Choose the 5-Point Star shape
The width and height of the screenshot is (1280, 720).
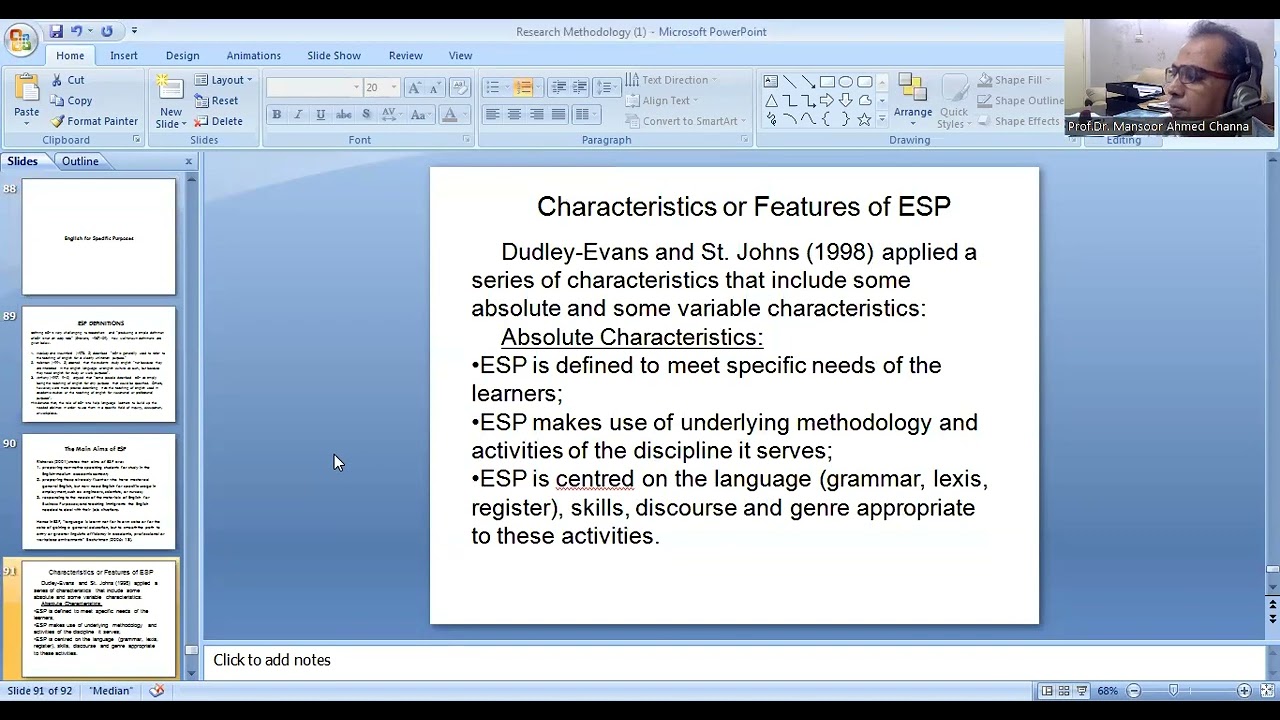point(864,119)
